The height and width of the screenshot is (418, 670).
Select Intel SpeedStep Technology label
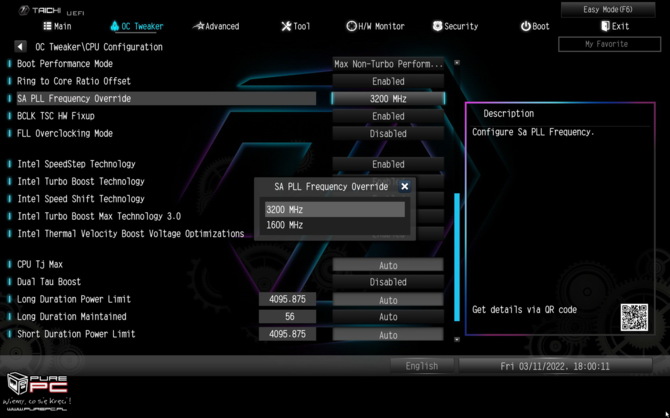pyautogui.click(x=76, y=164)
